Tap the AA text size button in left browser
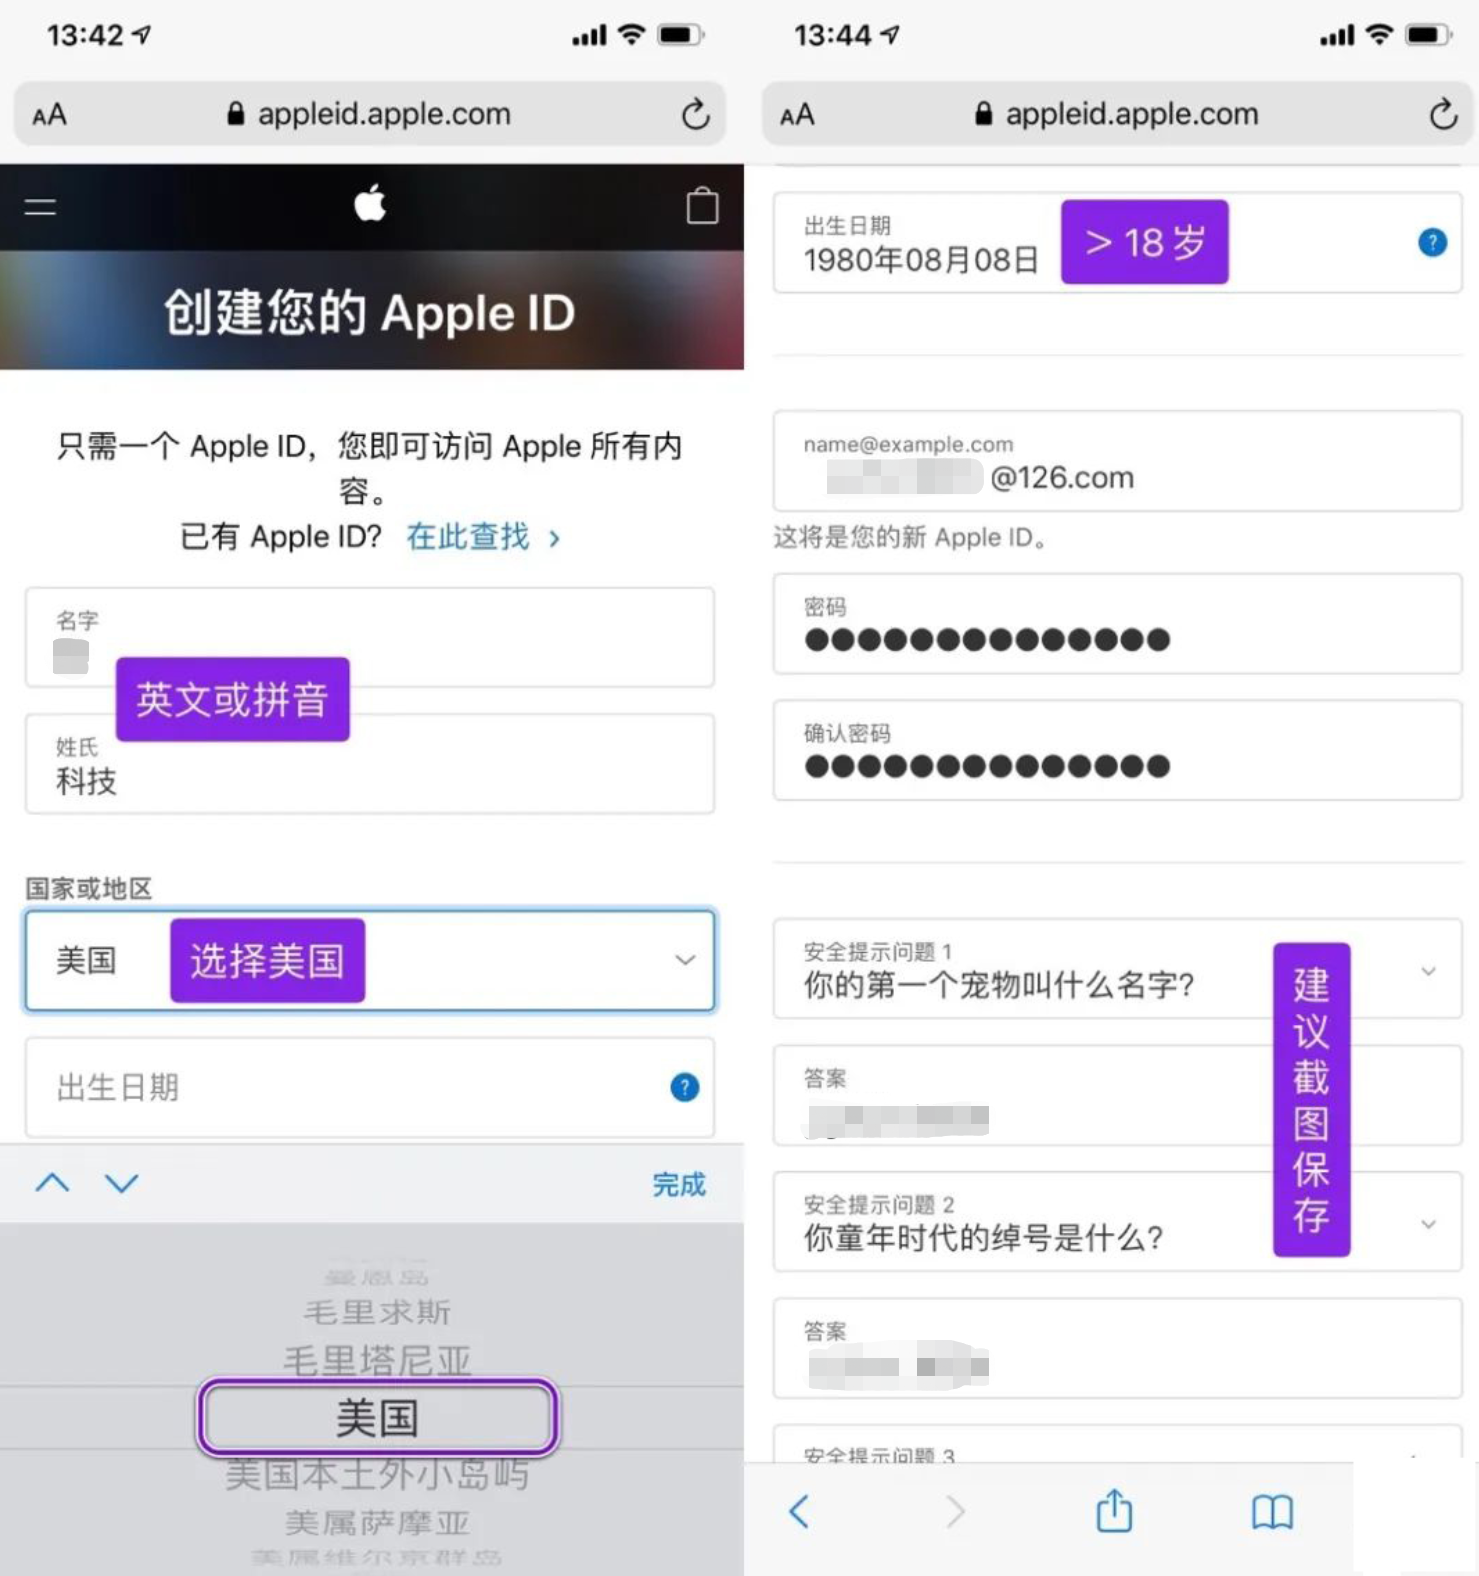This screenshot has width=1479, height=1576. [x=49, y=115]
